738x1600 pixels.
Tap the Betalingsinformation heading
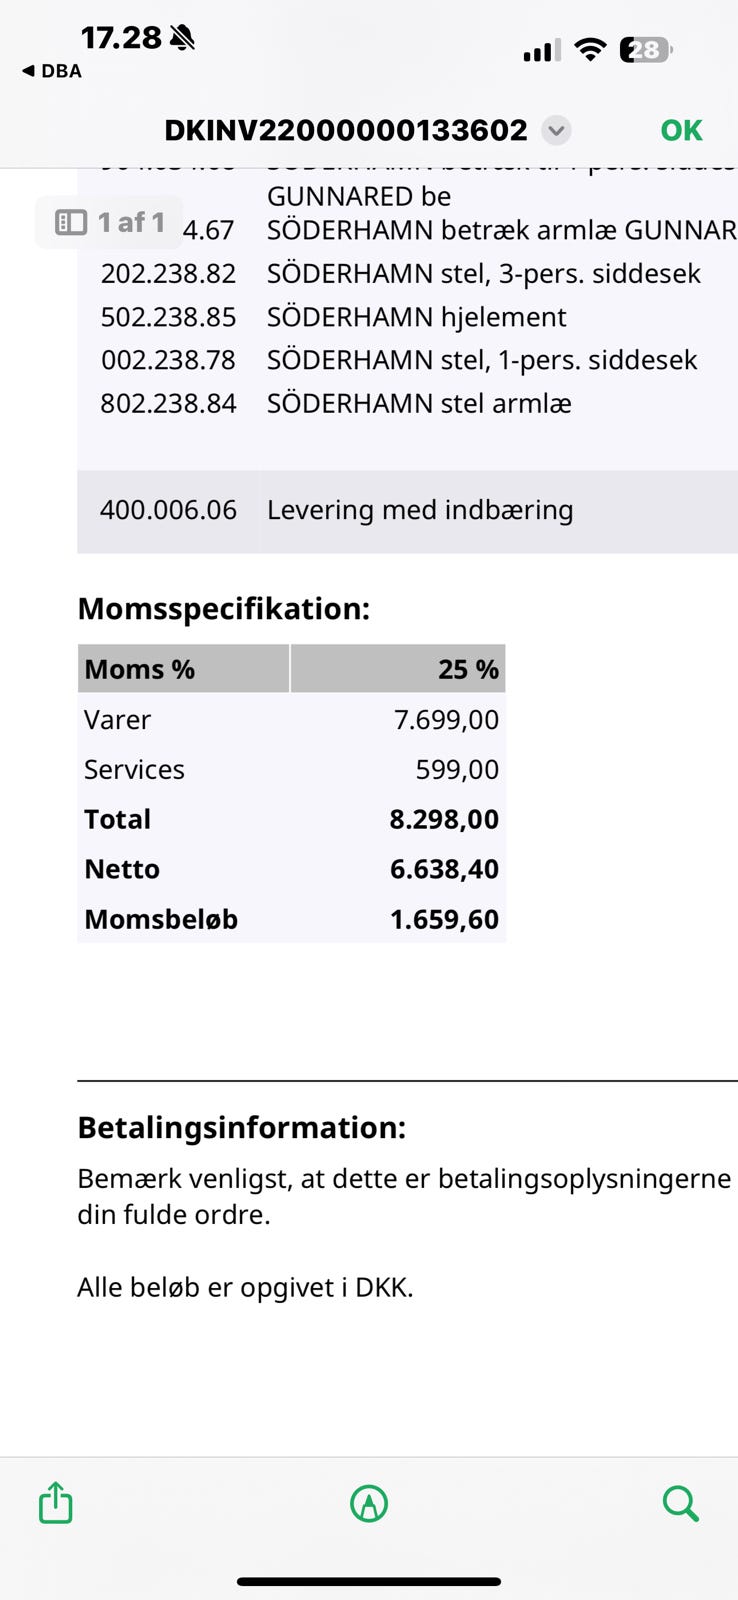tap(242, 1128)
